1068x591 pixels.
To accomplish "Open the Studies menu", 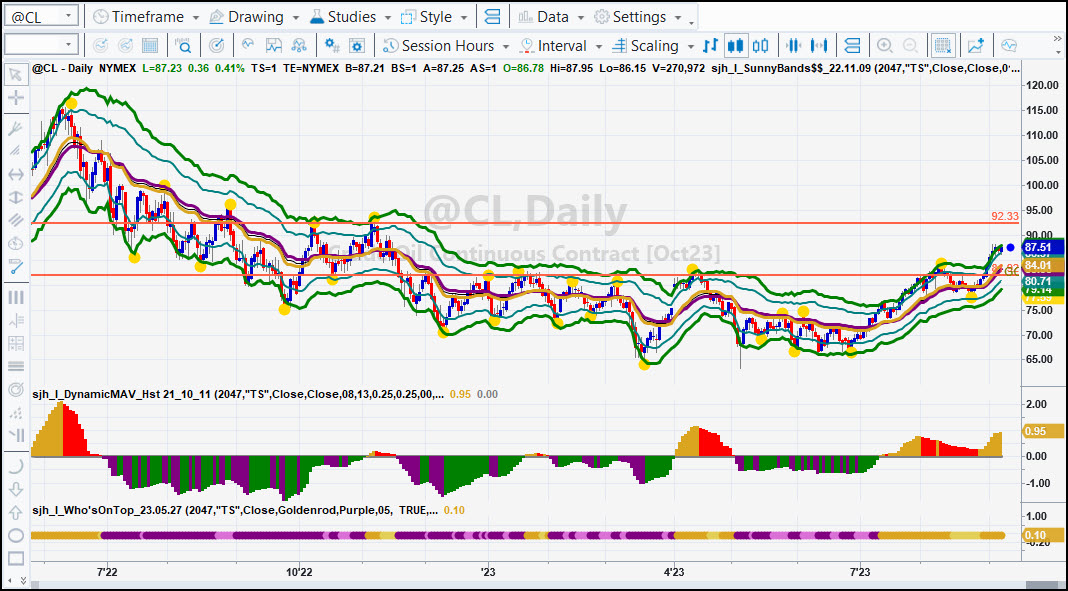I will point(343,16).
